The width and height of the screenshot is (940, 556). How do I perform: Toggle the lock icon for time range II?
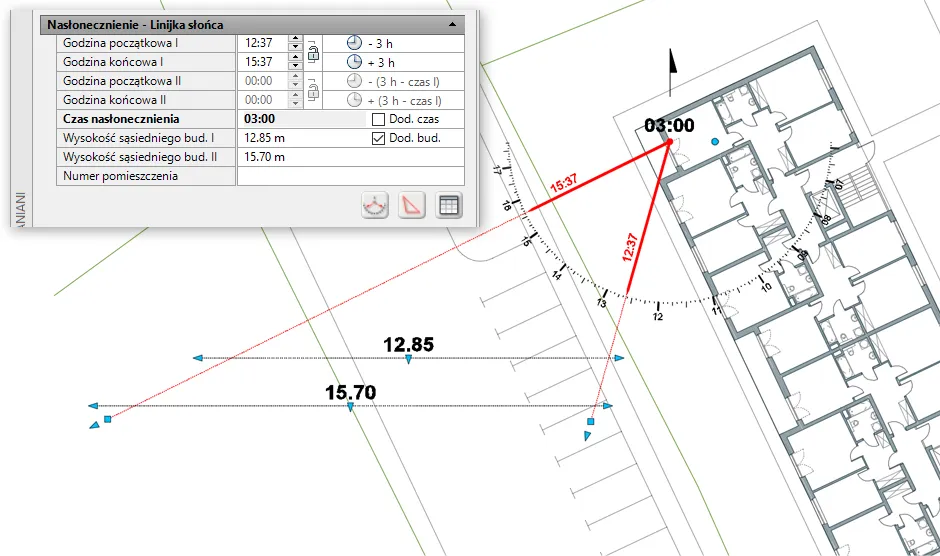pyautogui.click(x=313, y=90)
